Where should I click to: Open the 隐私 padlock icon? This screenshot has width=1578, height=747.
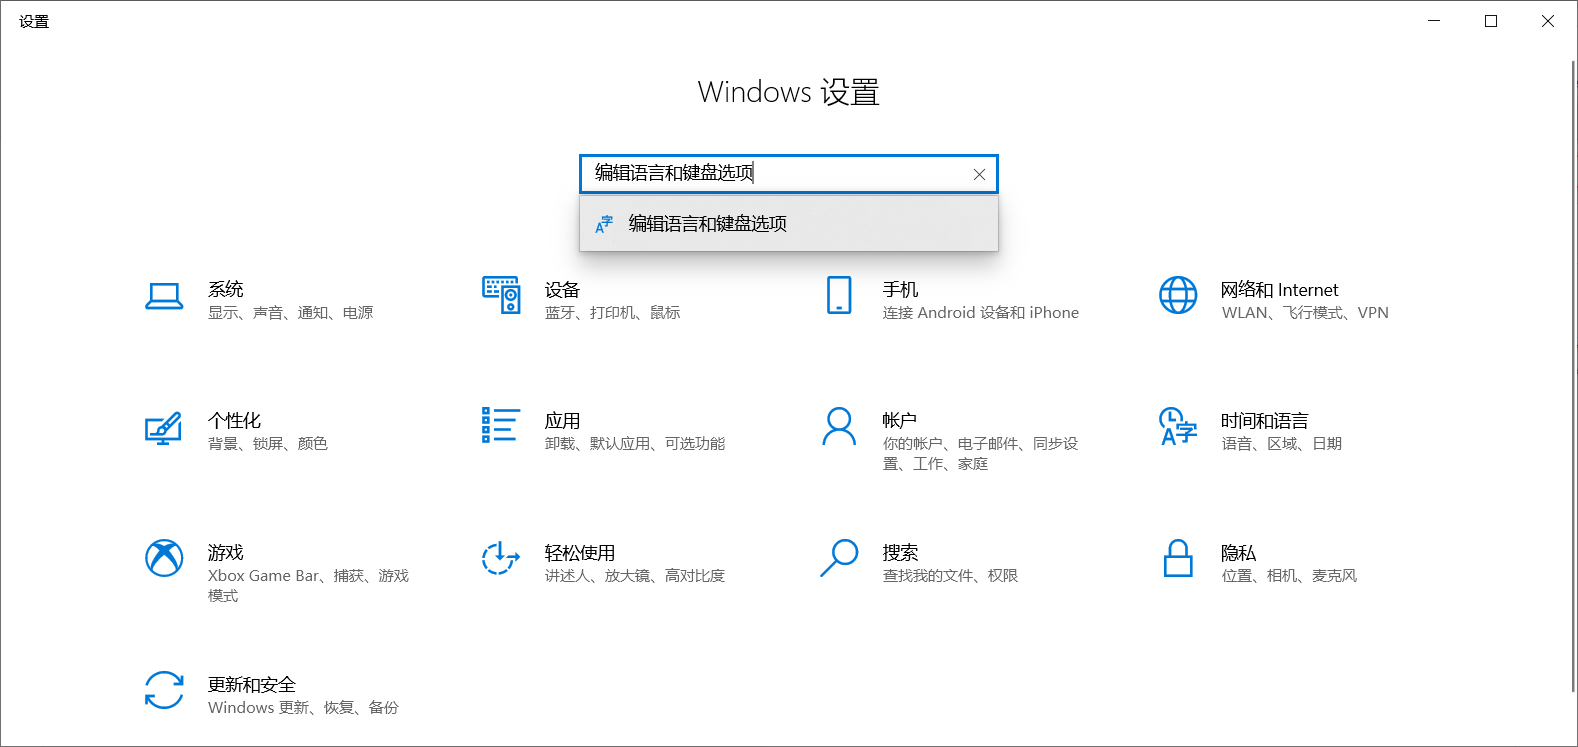pyautogui.click(x=1178, y=558)
